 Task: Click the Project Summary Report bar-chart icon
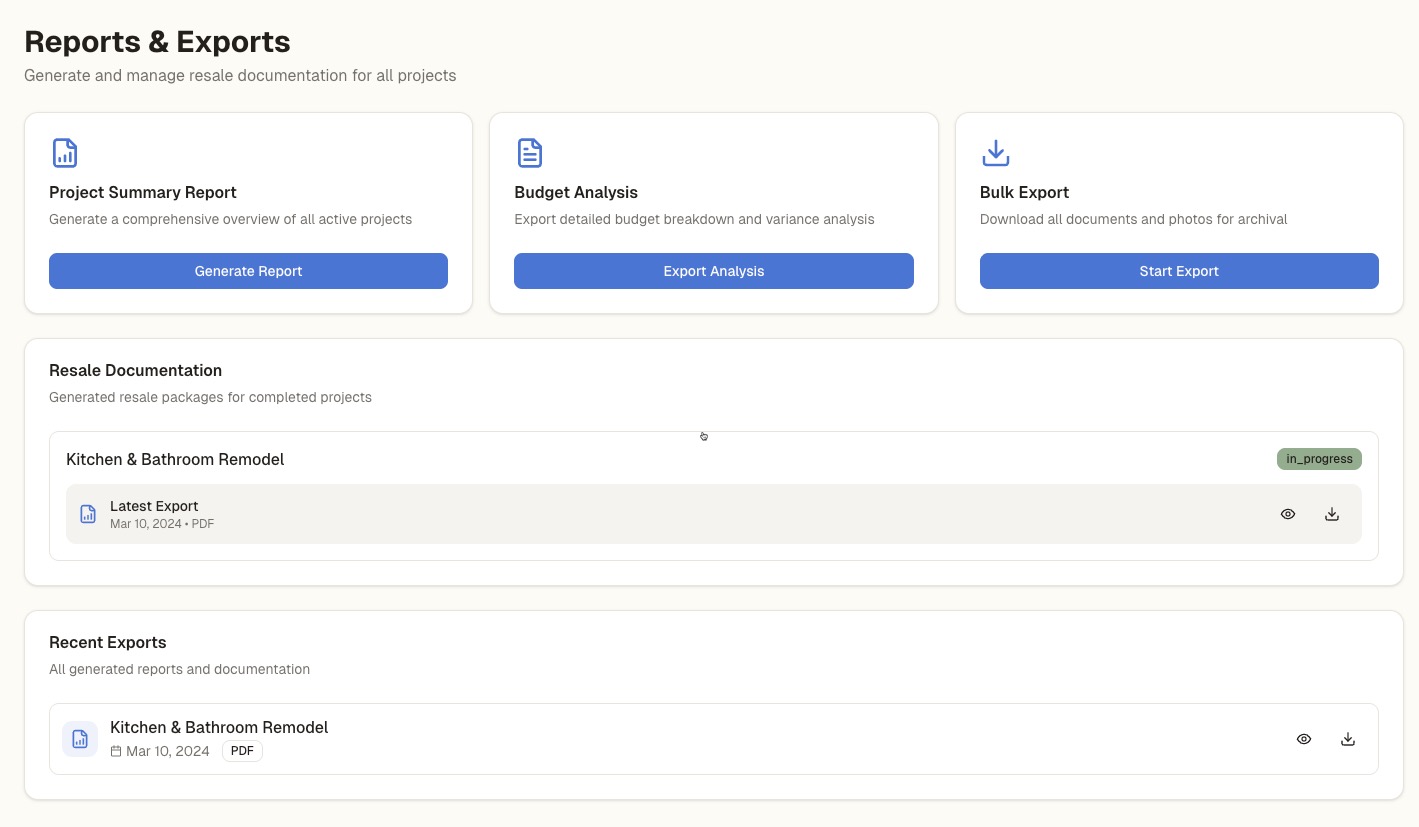(64, 153)
